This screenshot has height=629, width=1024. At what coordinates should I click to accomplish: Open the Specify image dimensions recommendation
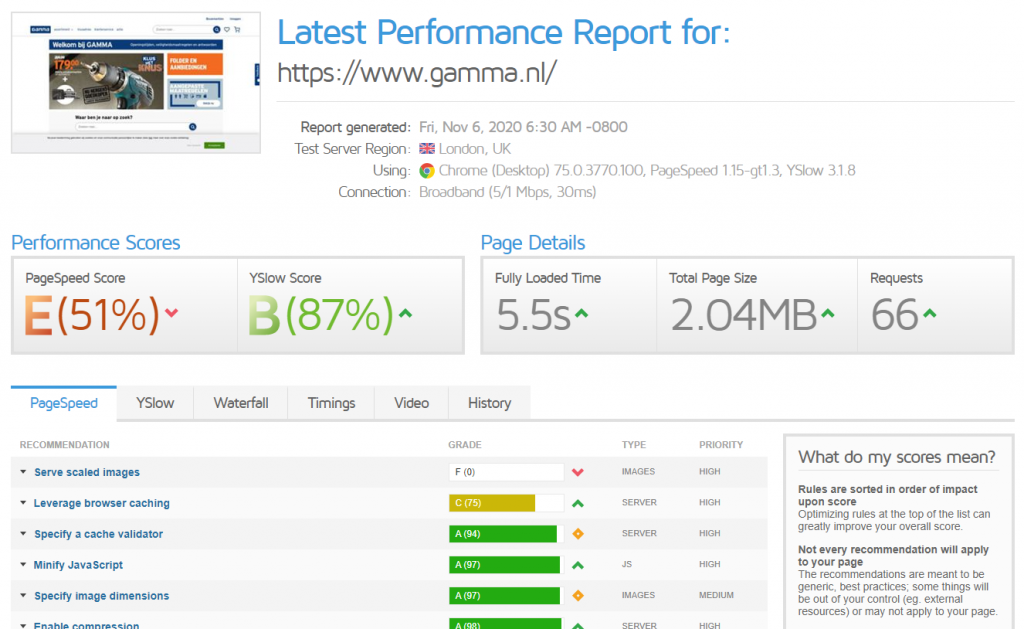pyautogui.click(x=102, y=596)
